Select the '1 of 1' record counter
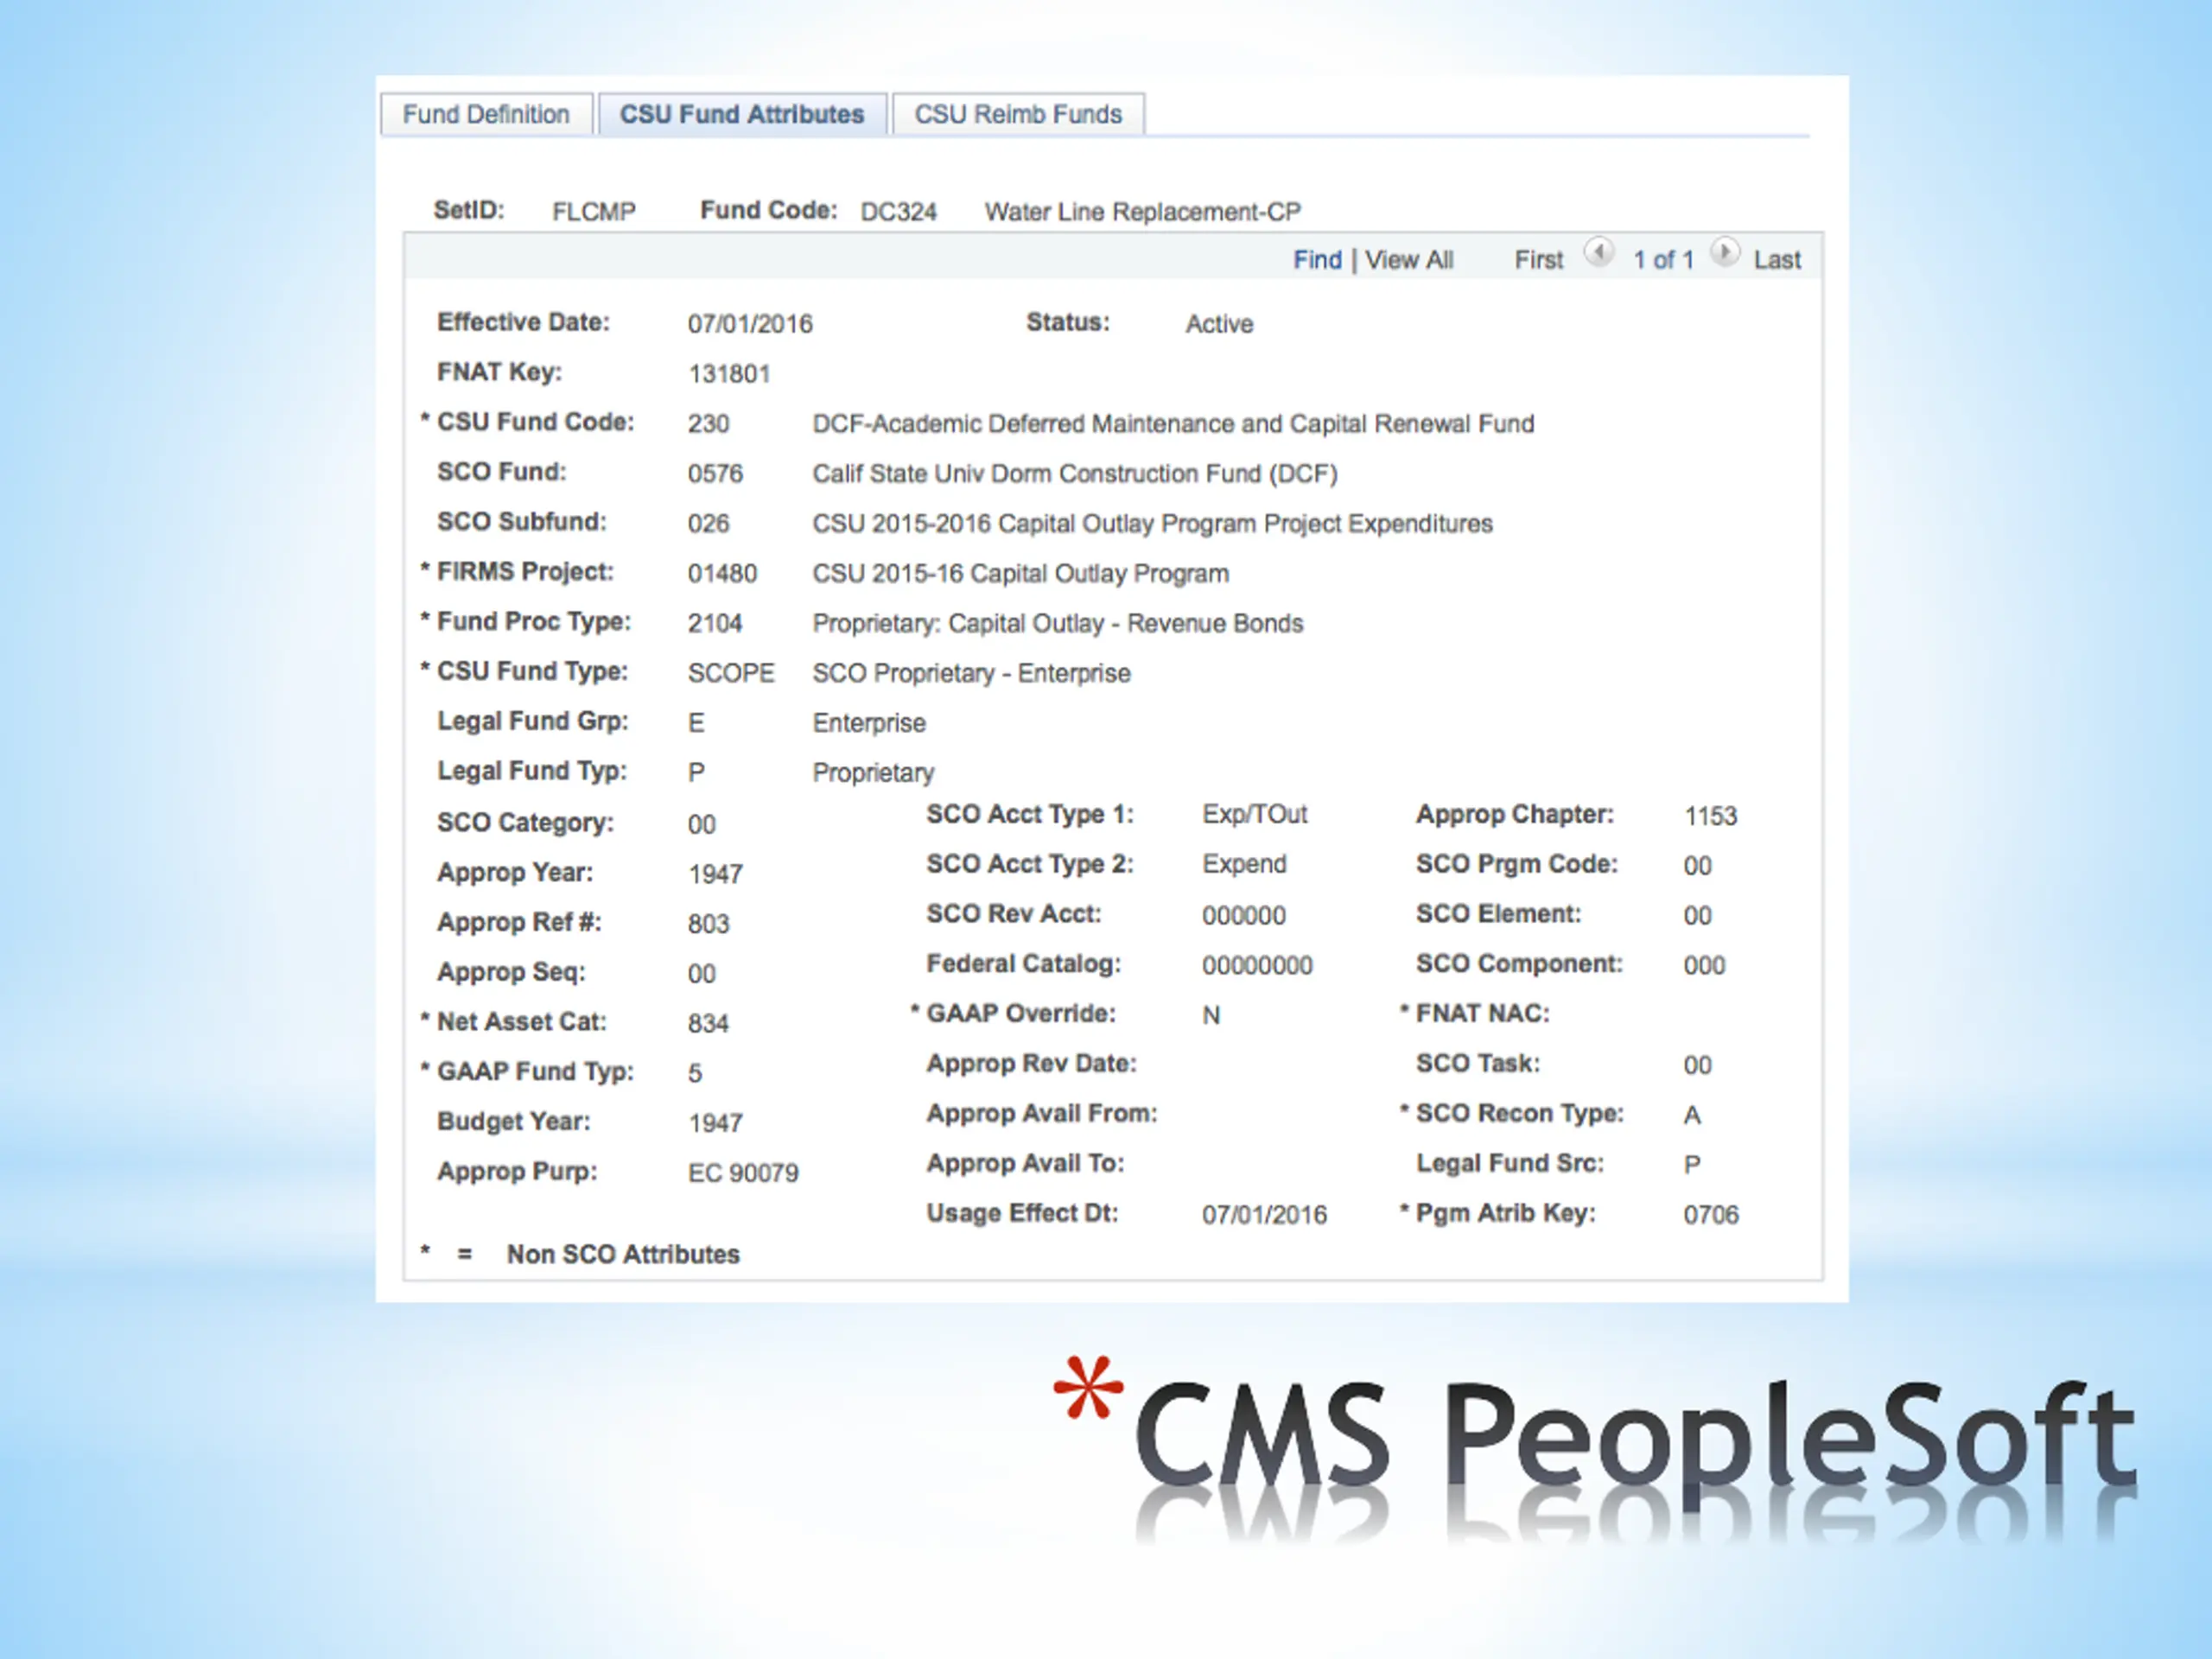This screenshot has height=1659, width=2212. (1663, 260)
